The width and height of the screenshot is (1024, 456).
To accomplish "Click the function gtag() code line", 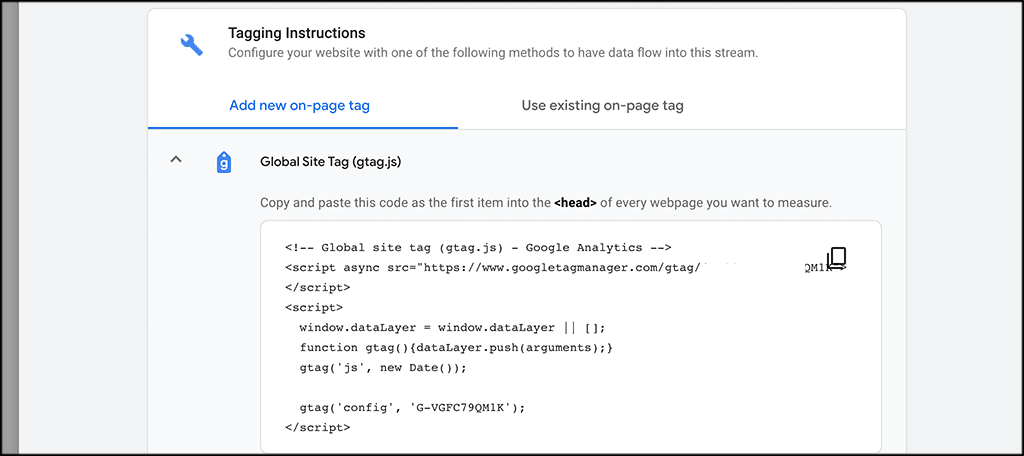I will click(455, 347).
